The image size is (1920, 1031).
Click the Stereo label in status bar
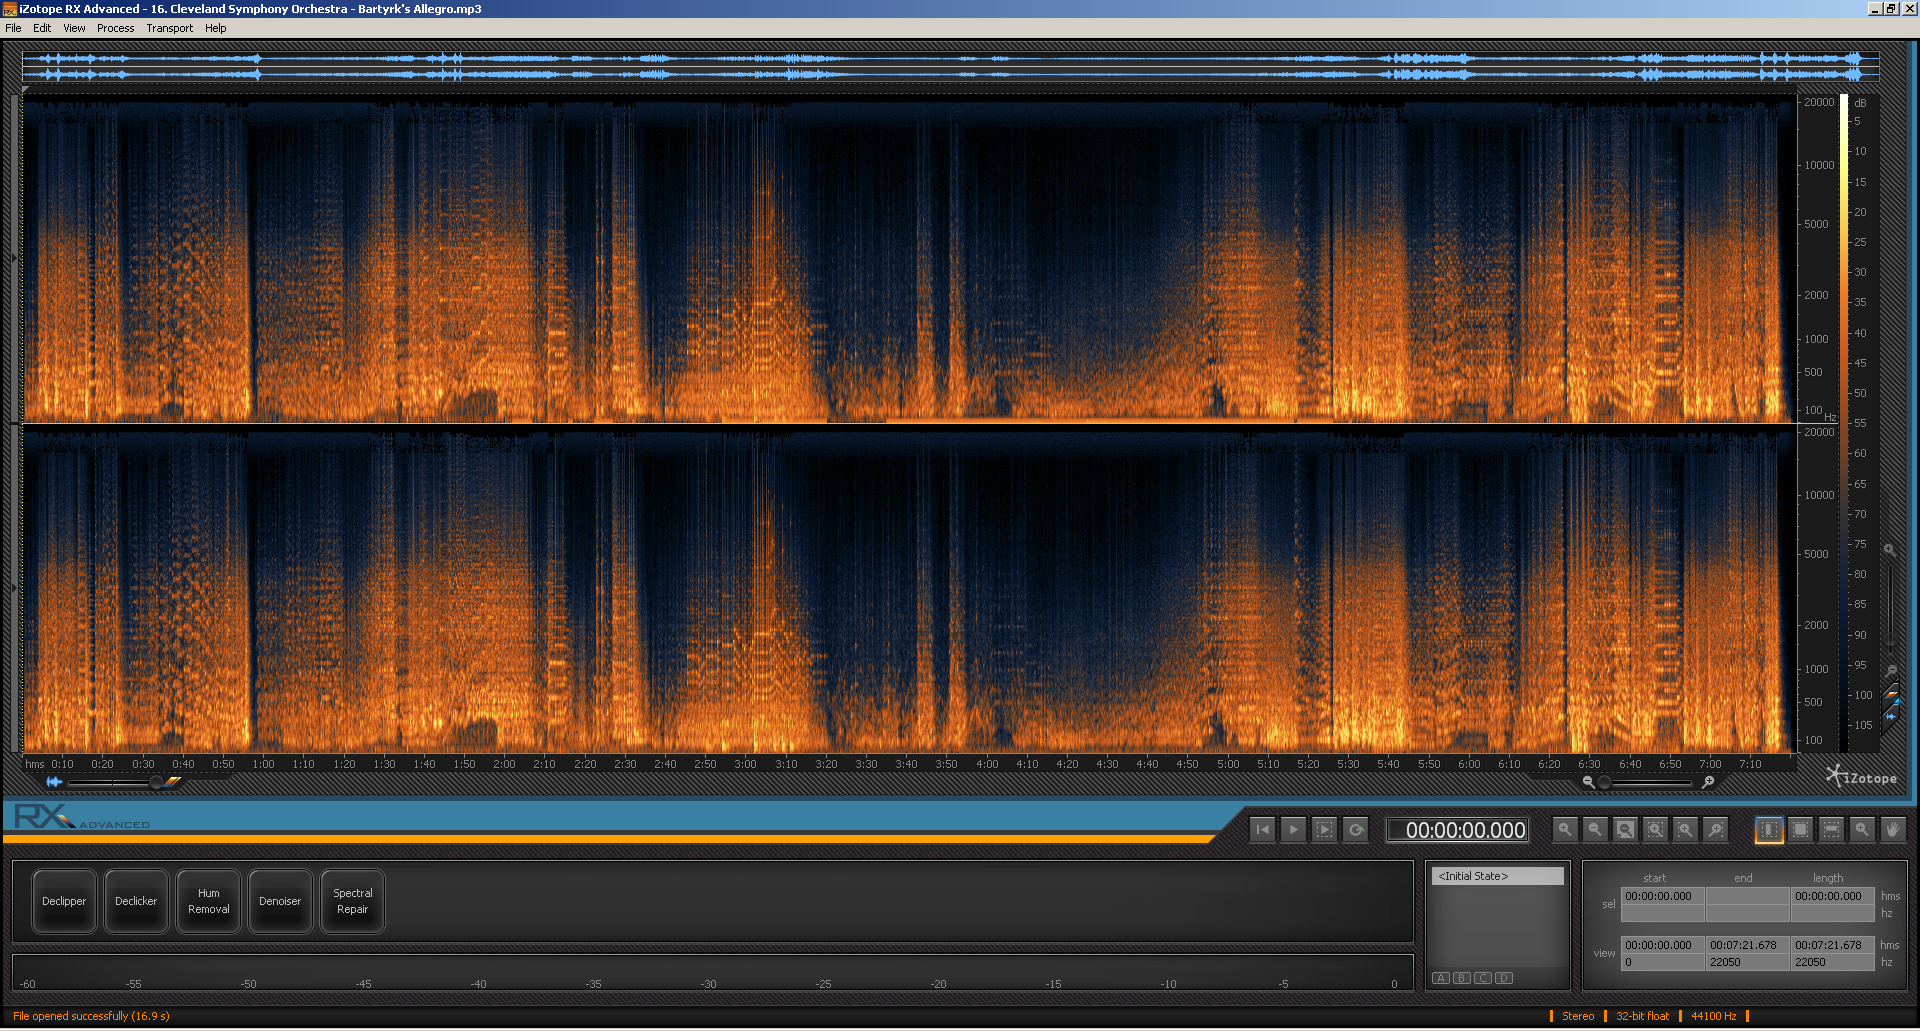[1578, 1016]
